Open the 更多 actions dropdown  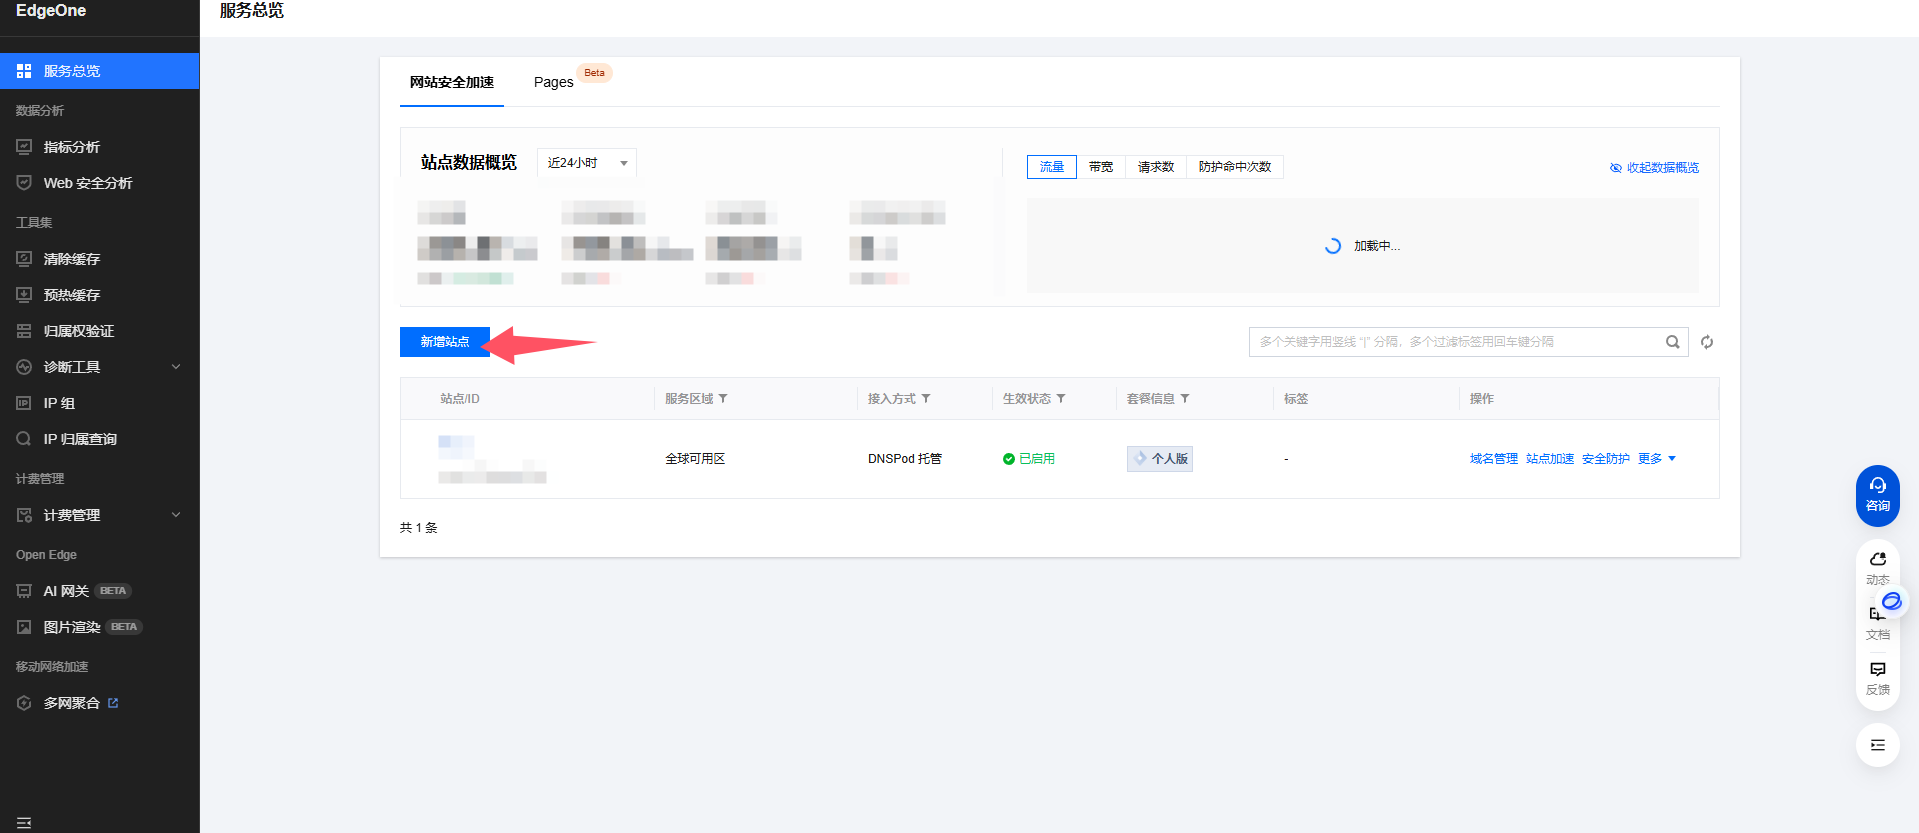(1657, 459)
